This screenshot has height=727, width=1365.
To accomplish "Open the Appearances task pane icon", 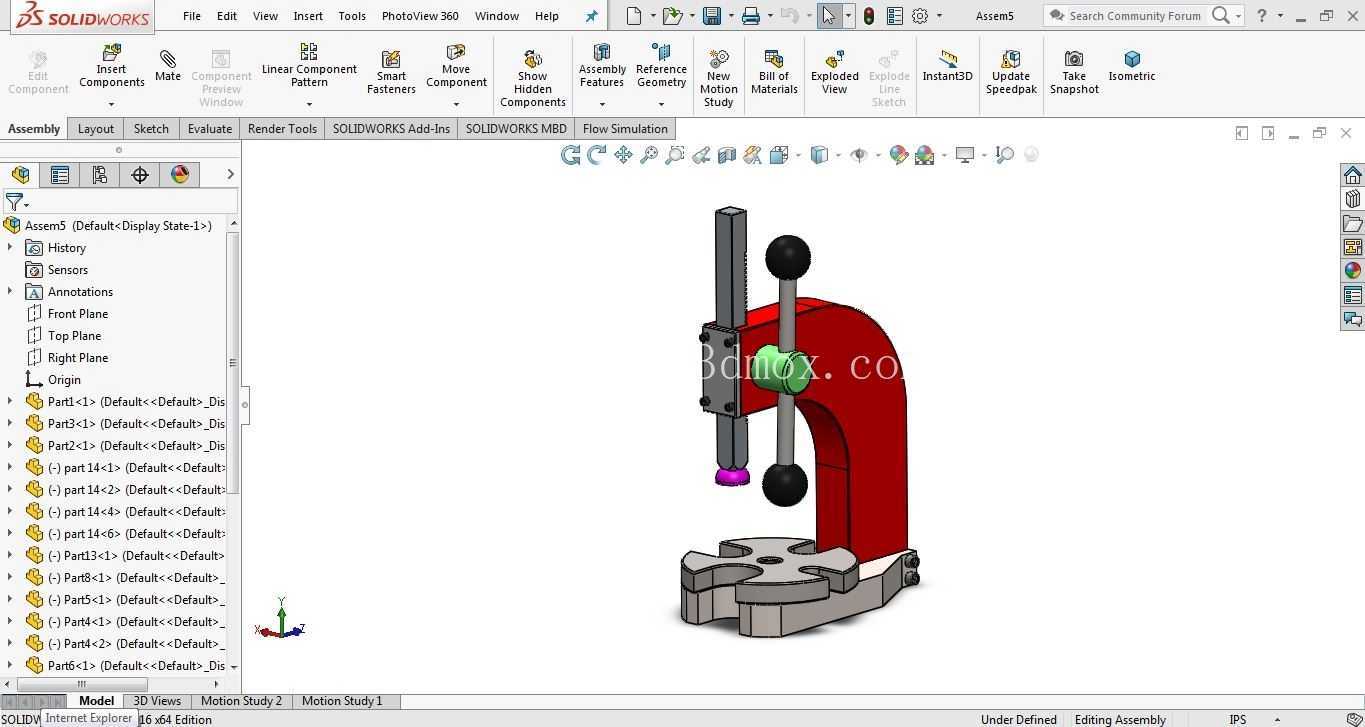I will click(x=1353, y=271).
